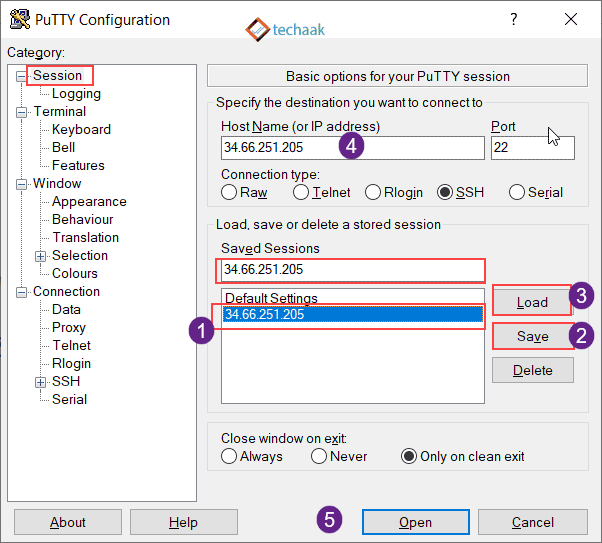
Task: Click the Saved Sessions name field
Action: pyautogui.click(x=352, y=270)
